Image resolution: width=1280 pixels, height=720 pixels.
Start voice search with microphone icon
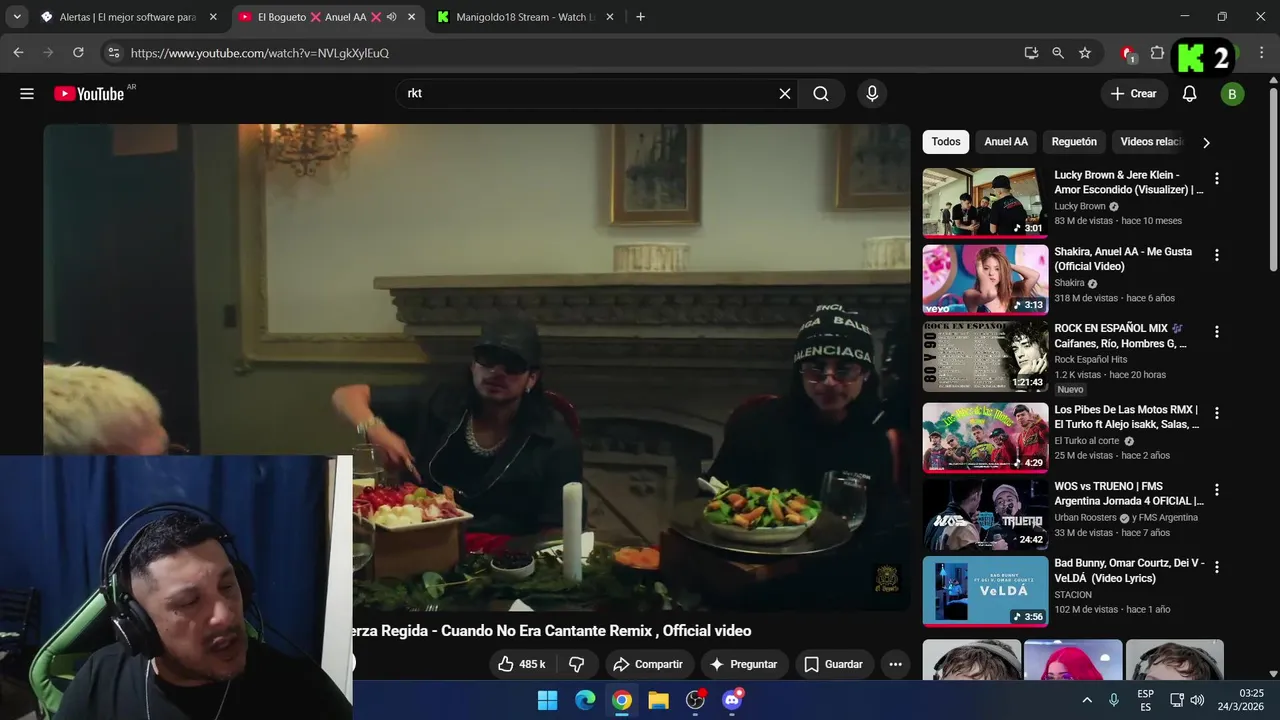coord(872,94)
